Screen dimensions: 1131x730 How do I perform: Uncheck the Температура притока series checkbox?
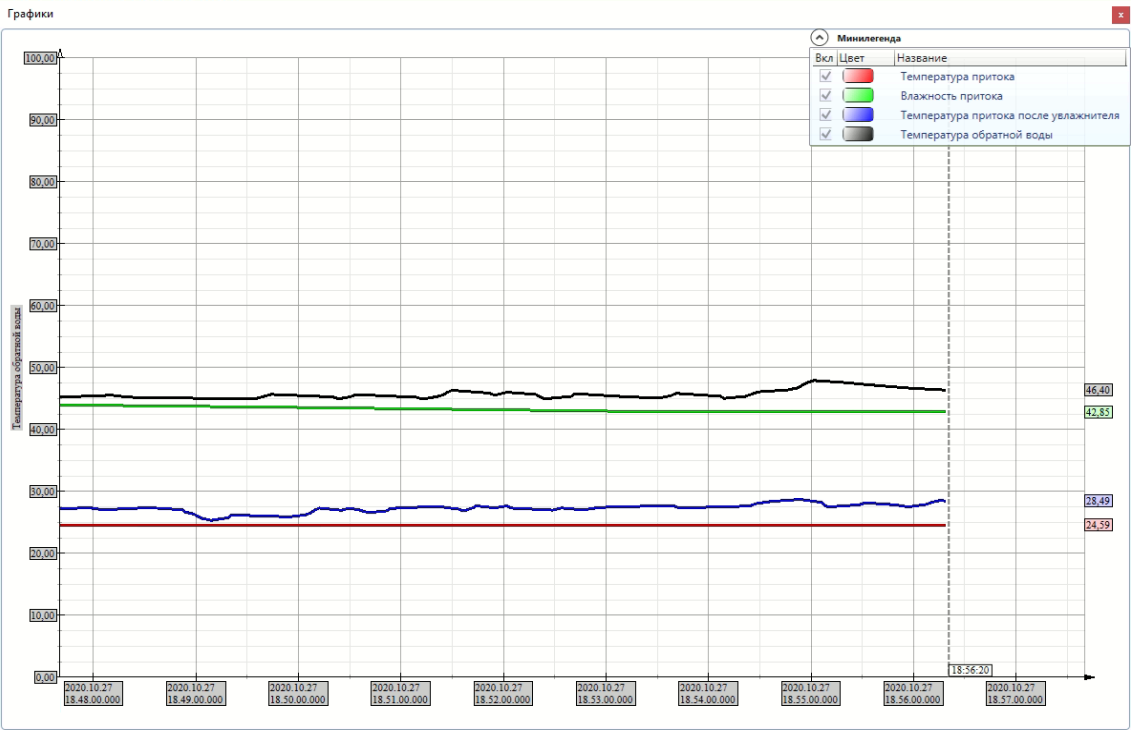(825, 76)
